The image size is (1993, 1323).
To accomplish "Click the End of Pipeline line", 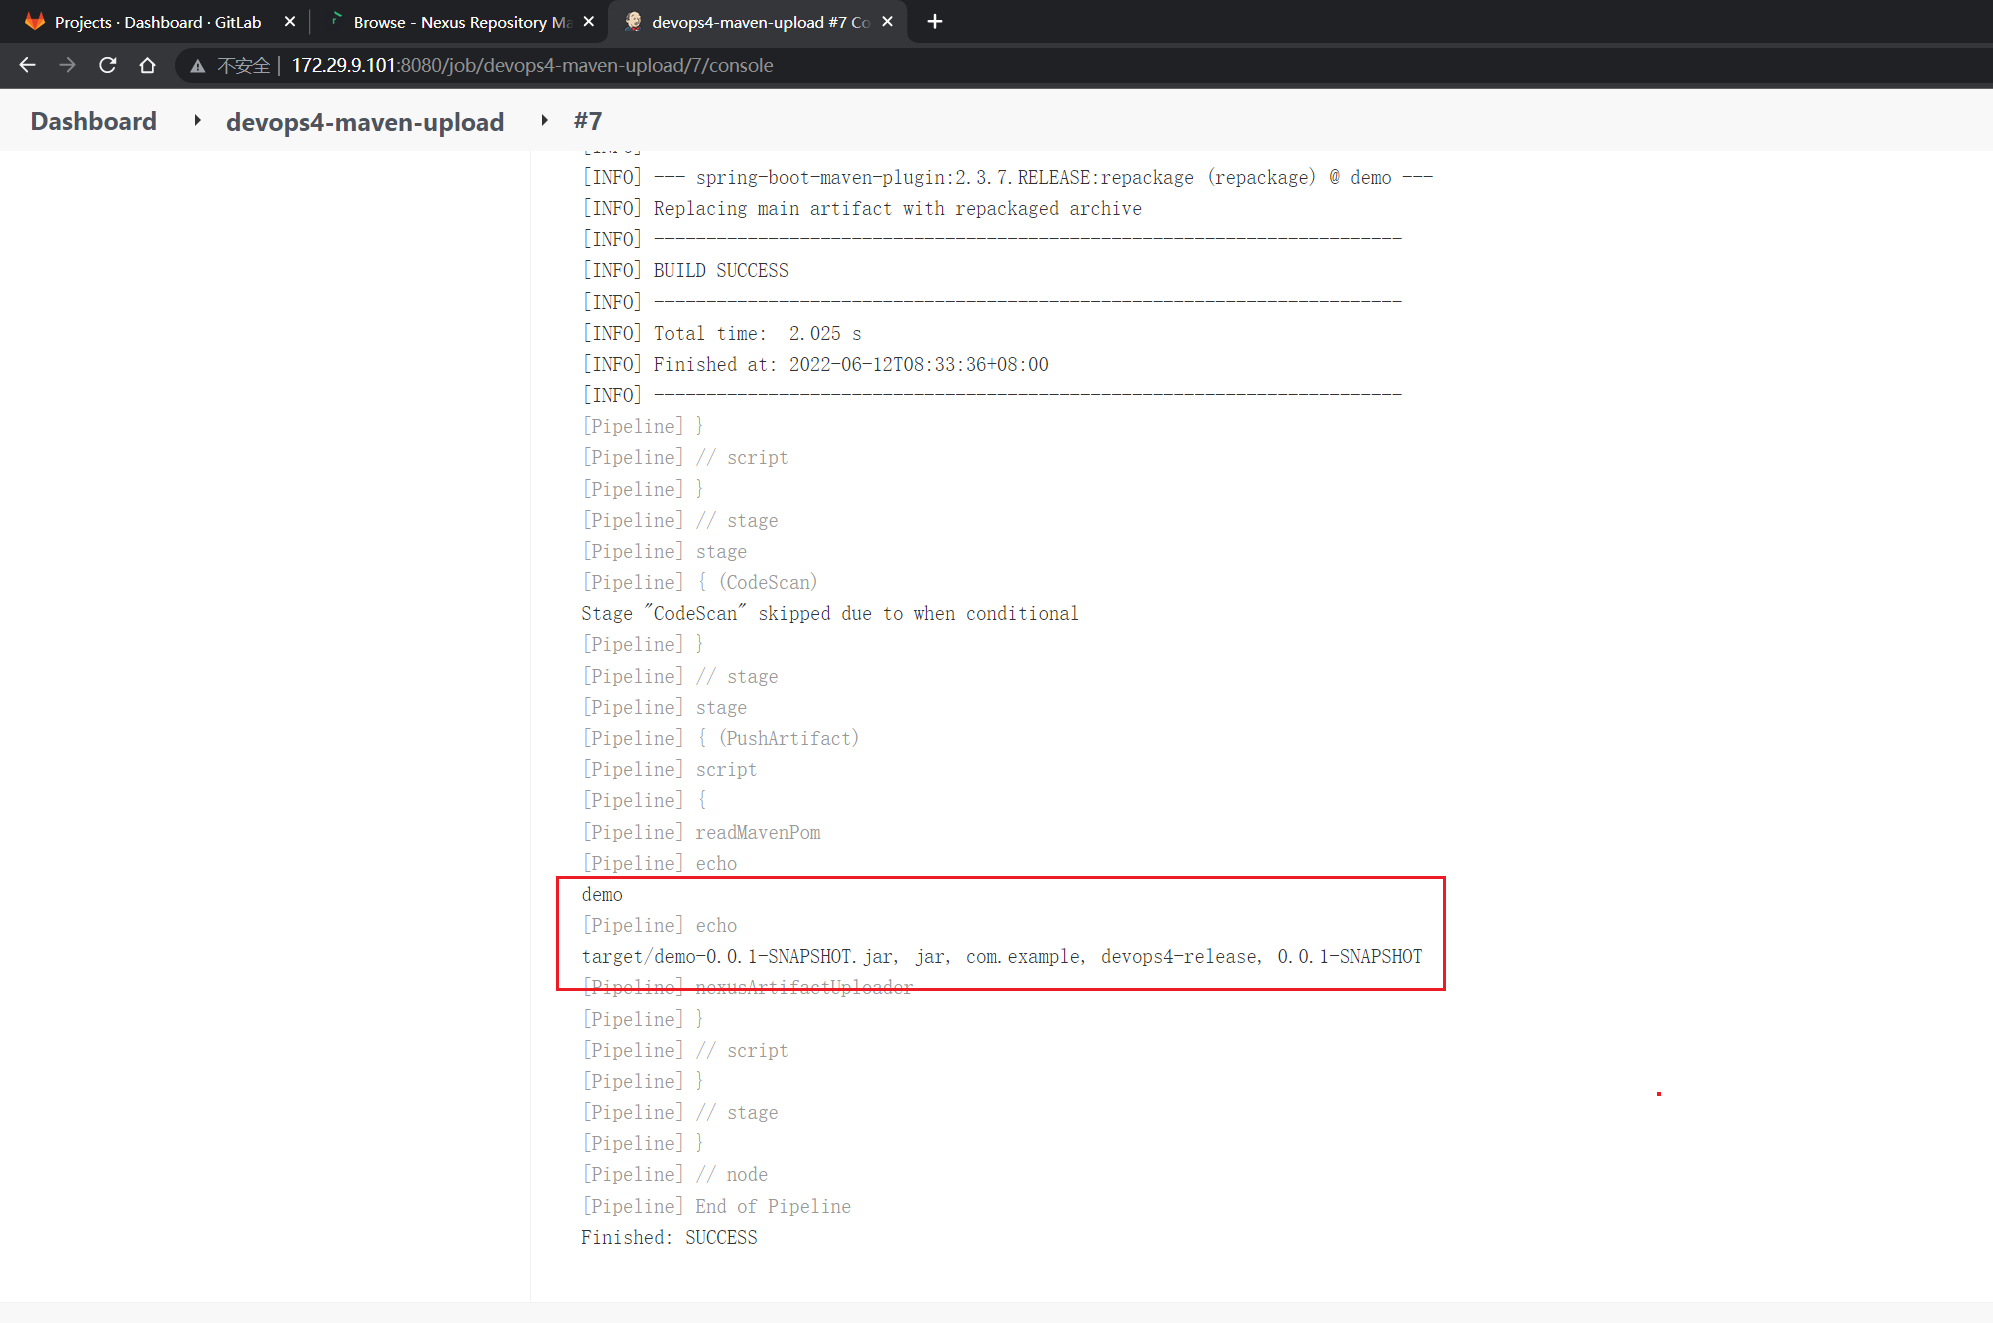I will click(717, 1206).
